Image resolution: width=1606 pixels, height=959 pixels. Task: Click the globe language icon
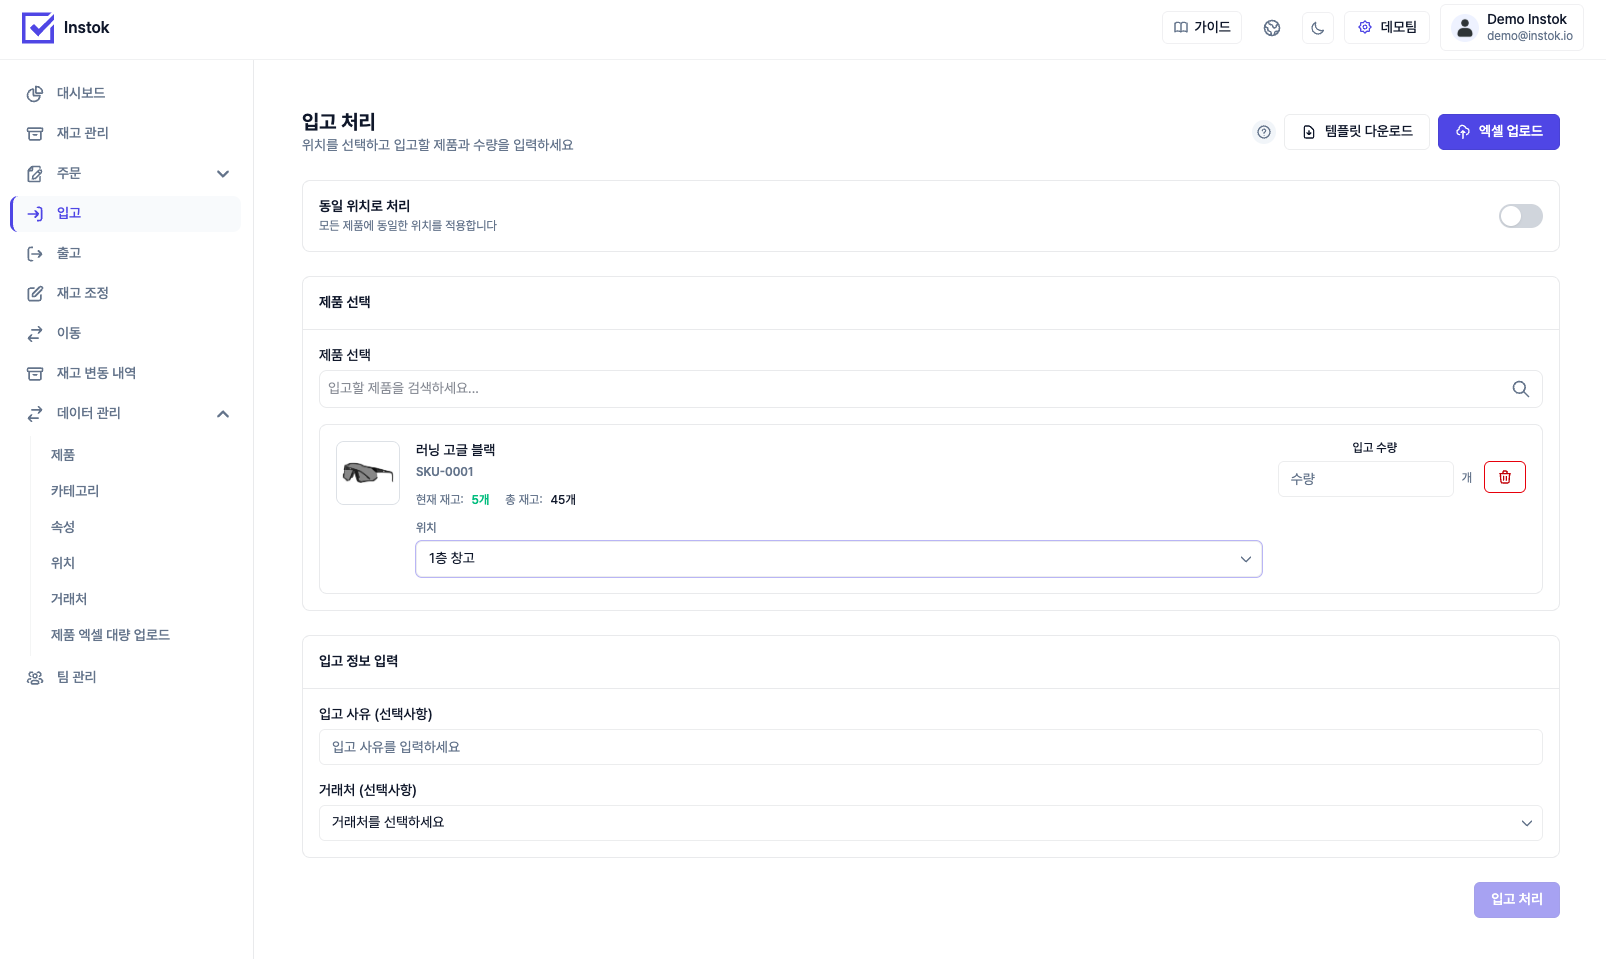(1272, 28)
